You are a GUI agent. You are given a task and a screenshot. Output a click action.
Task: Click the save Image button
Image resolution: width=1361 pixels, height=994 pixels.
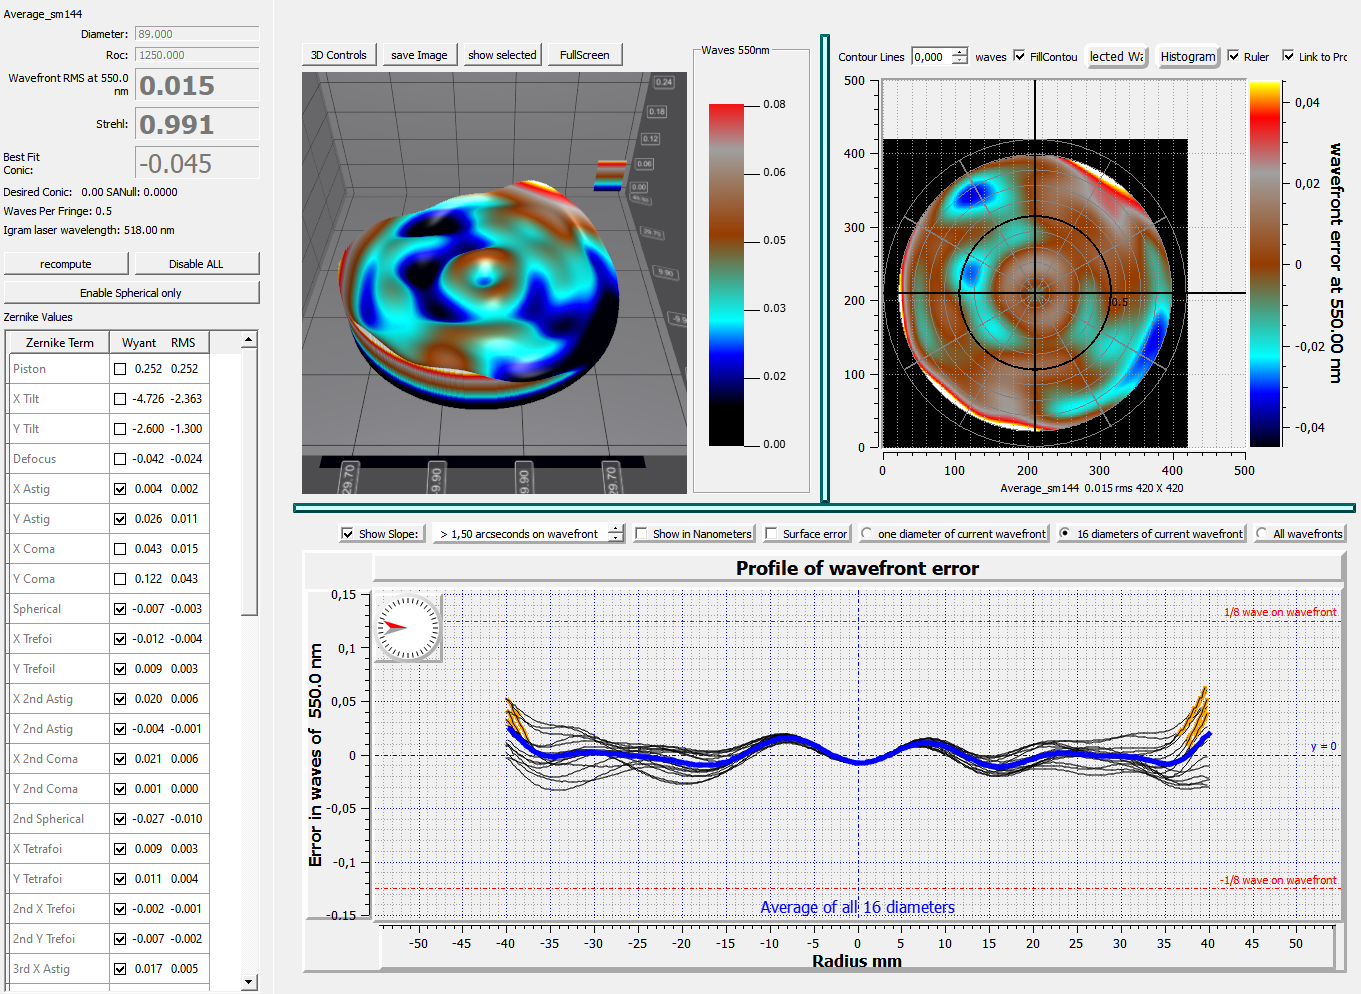419,55
